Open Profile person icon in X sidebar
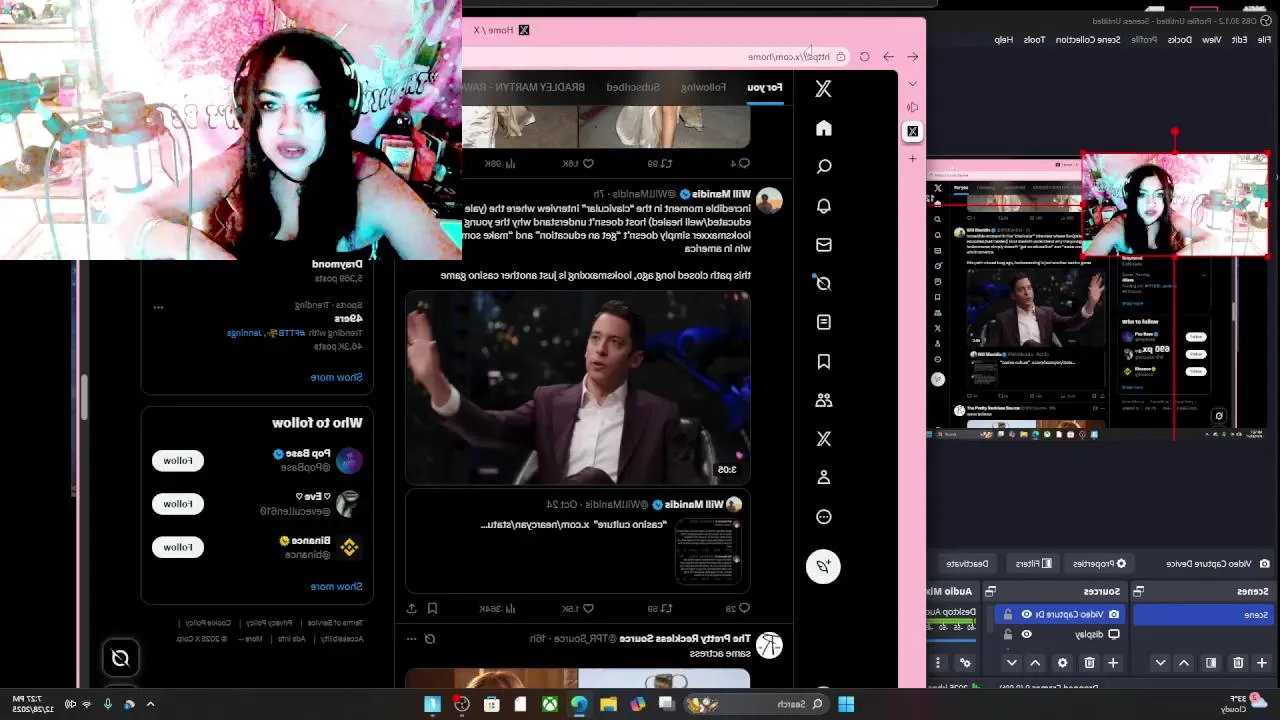 pyautogui.click(x=823, y=478)
